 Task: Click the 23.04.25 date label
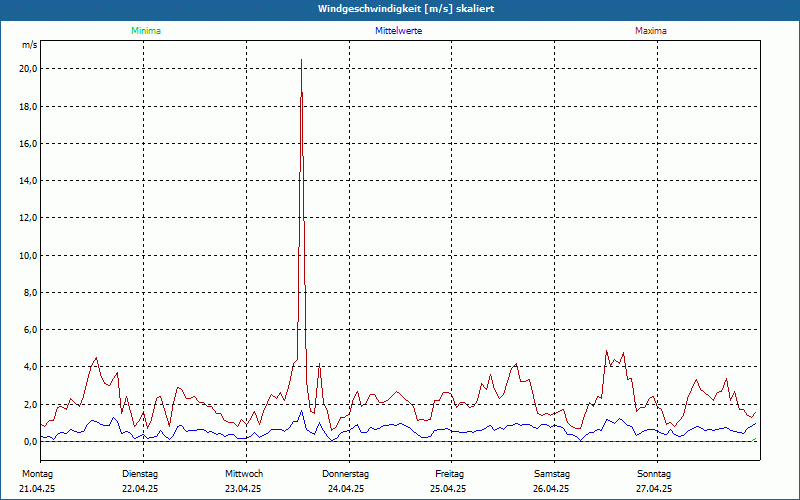coord(243,489)
